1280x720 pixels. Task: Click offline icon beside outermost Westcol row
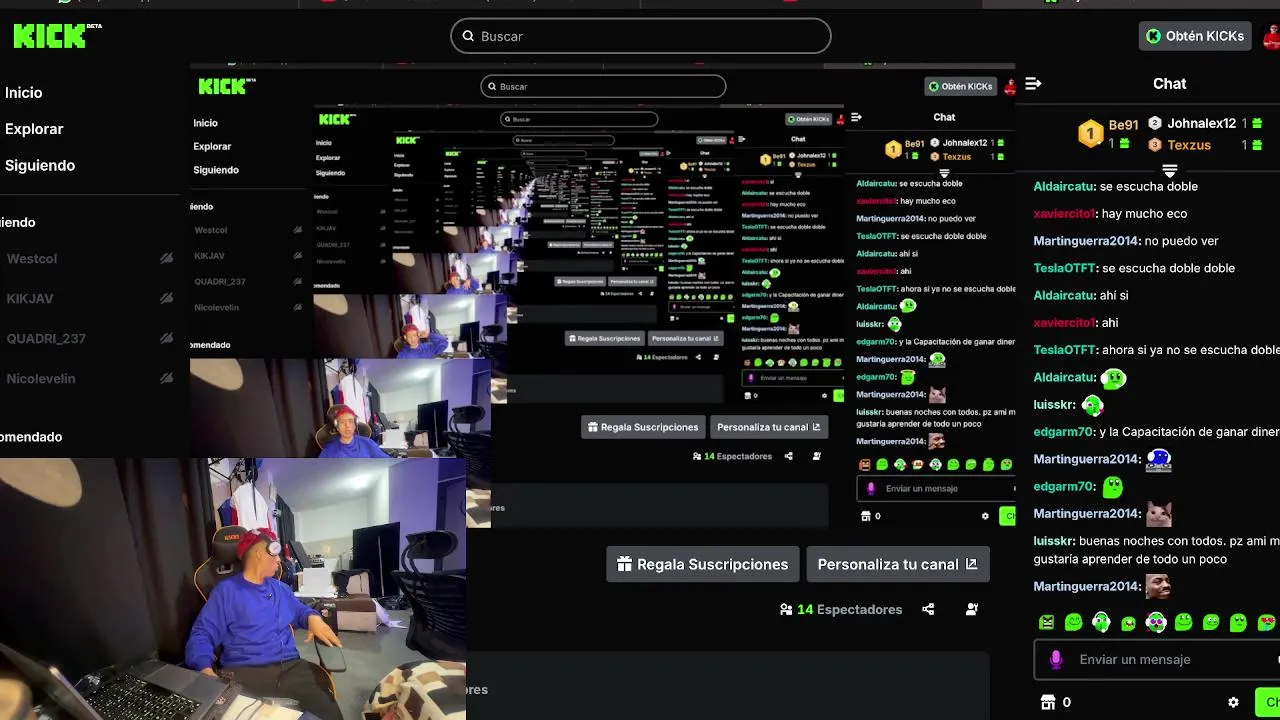pos(166,258)
